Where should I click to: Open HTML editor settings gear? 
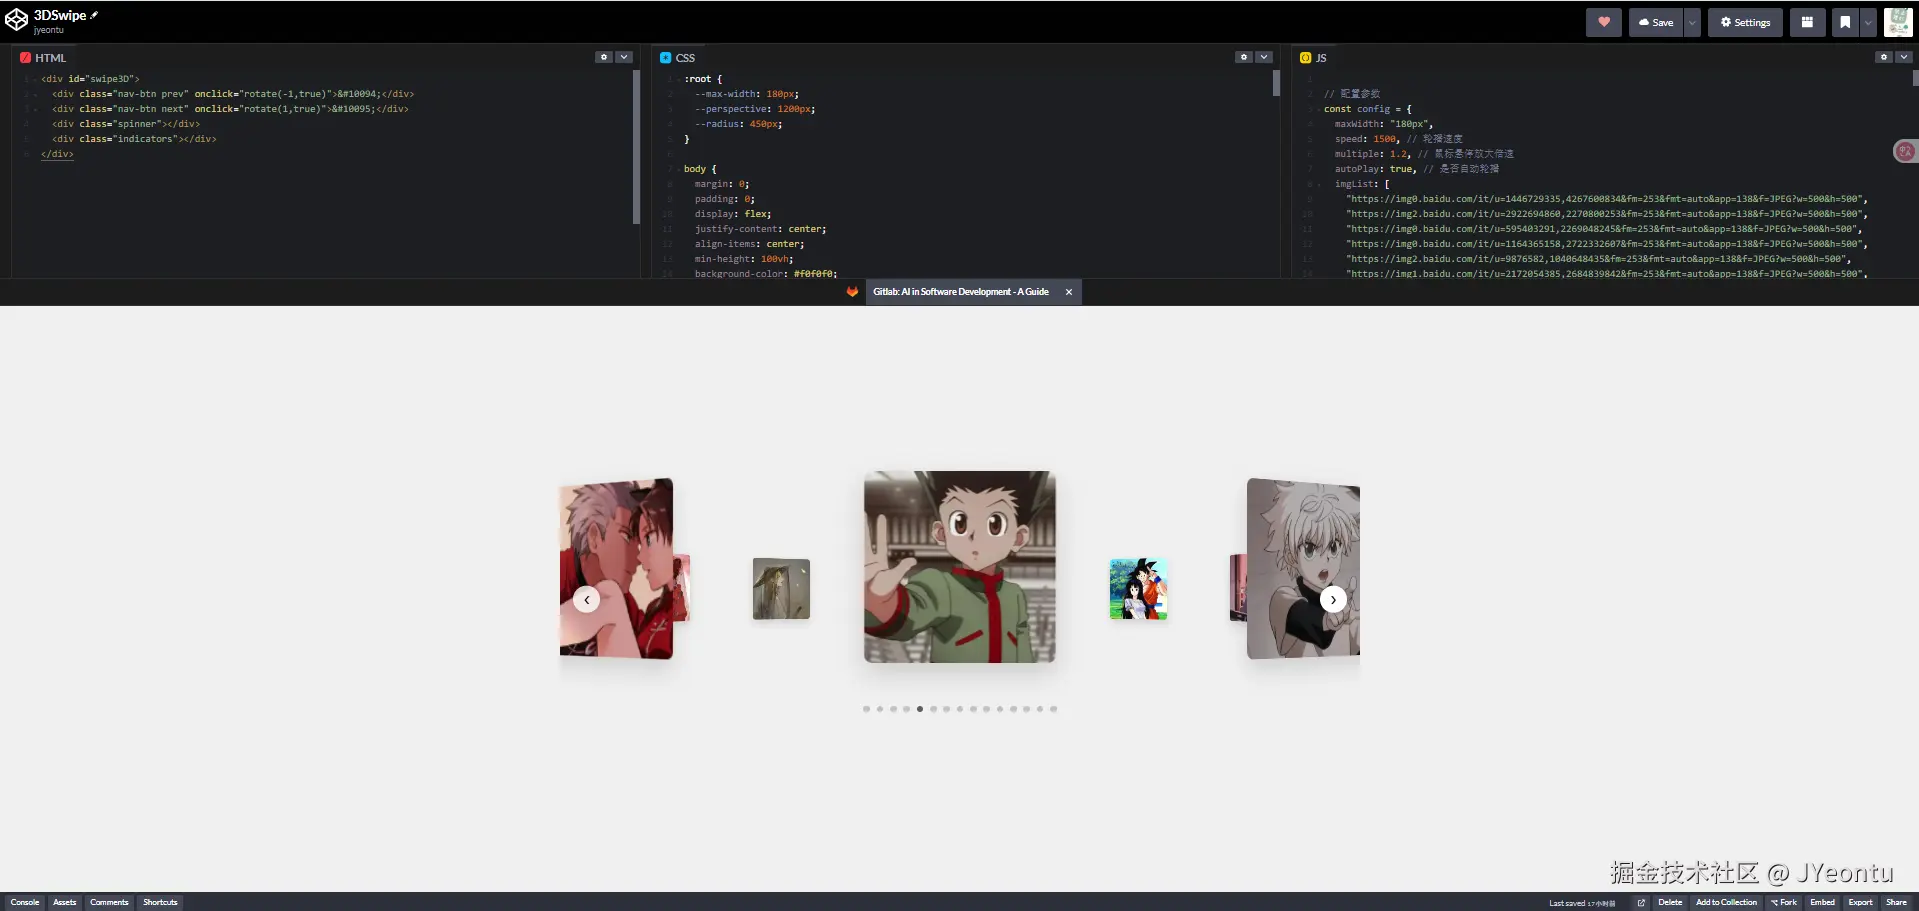click(604, 57)
